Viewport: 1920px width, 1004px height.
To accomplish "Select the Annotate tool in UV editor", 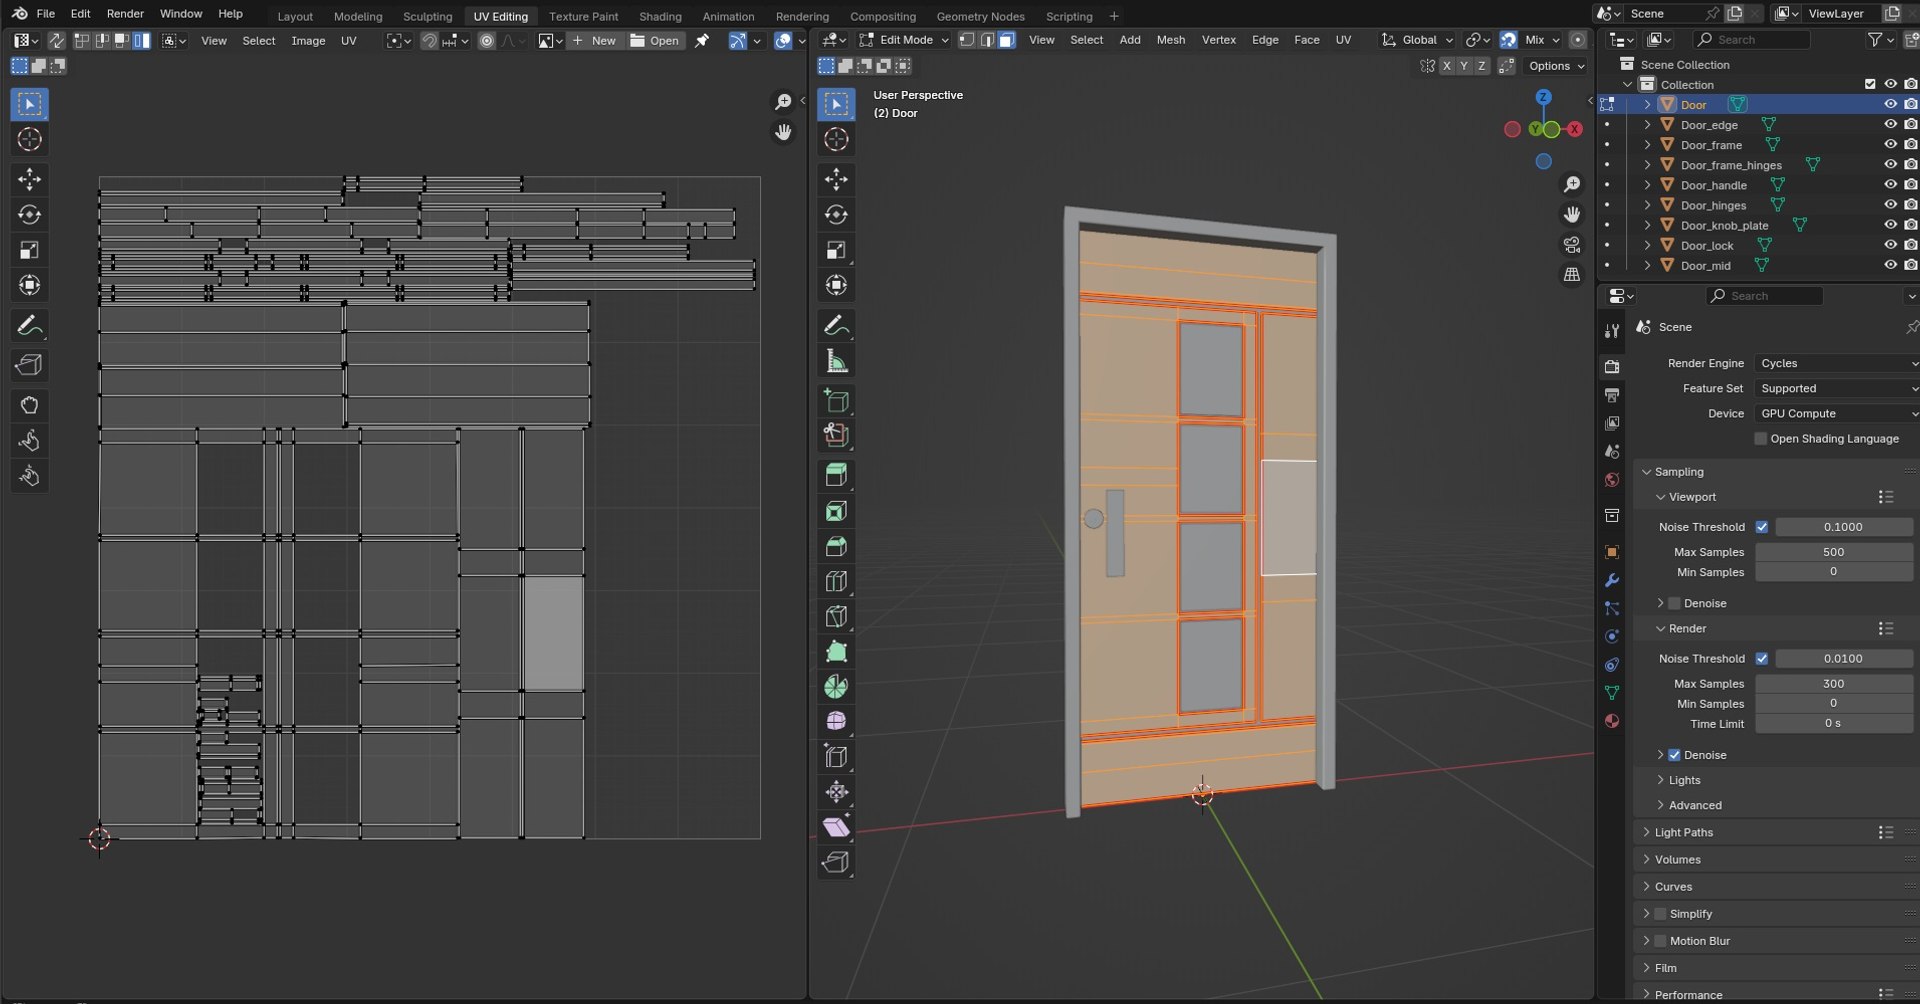I will (29, 325).
